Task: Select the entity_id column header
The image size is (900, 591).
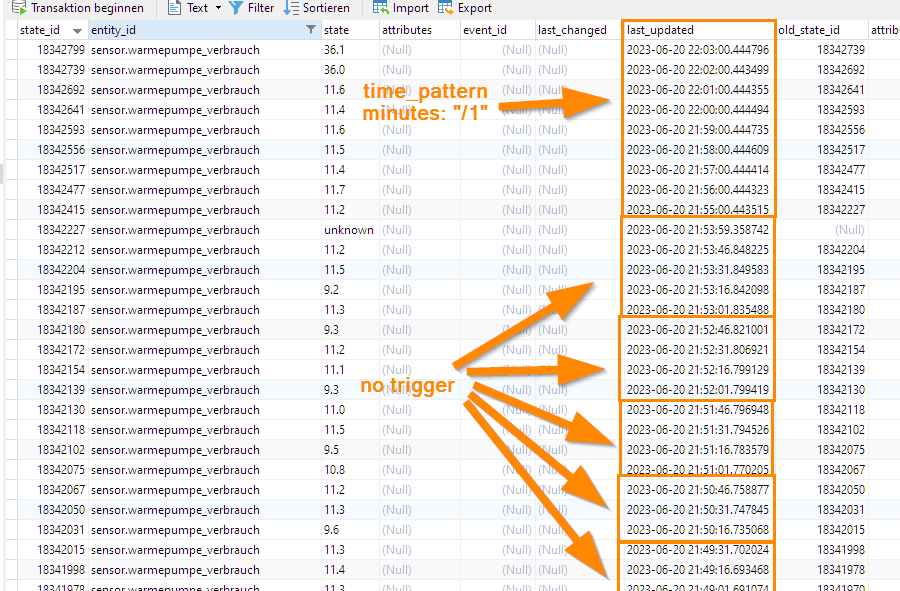Action: point(204,30)
